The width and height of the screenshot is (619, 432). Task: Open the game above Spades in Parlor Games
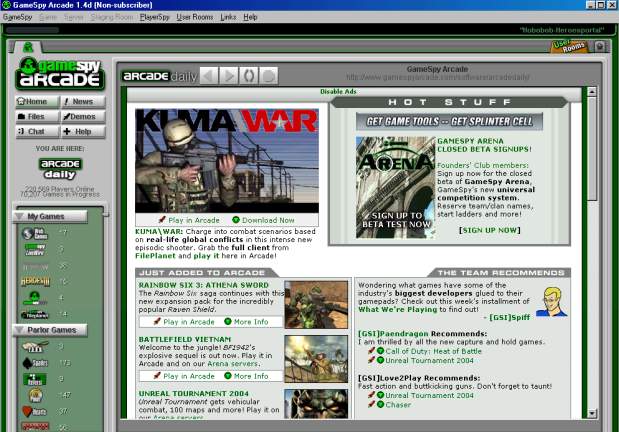point(35,347)
